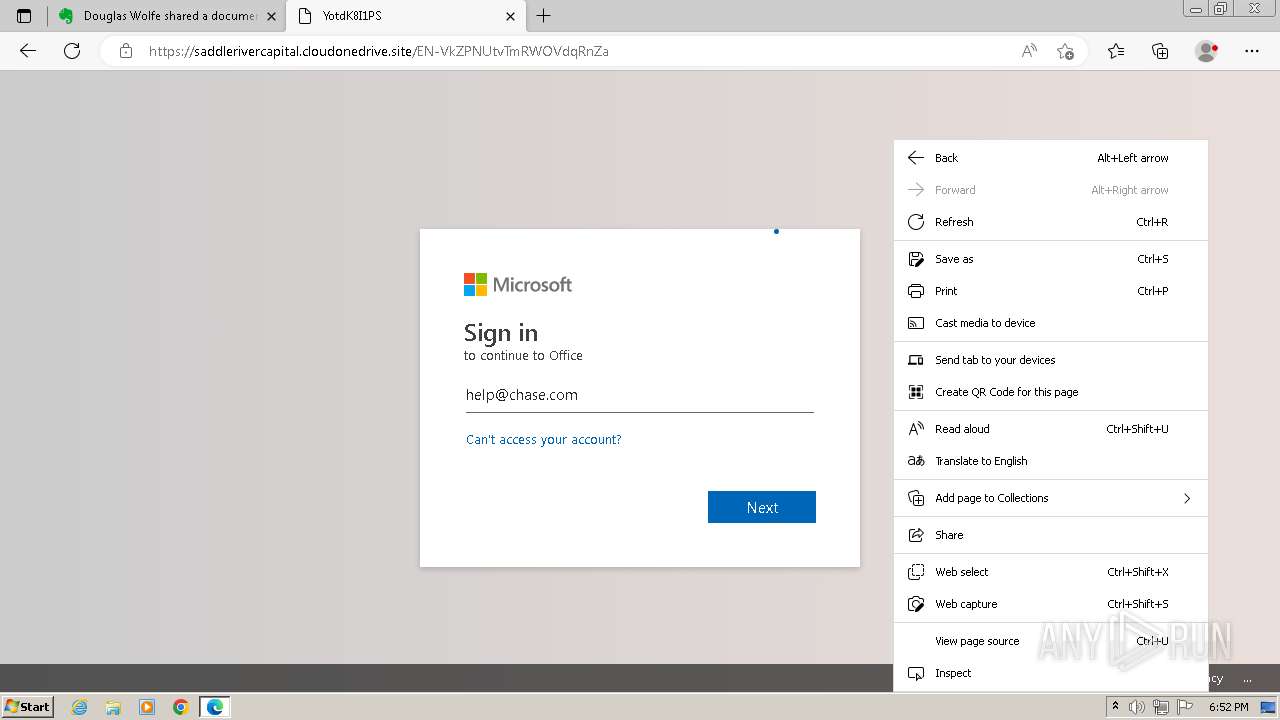Screen dimensions: 1280x720
Task: Click the network tray icon
Action: (1161, 707)
